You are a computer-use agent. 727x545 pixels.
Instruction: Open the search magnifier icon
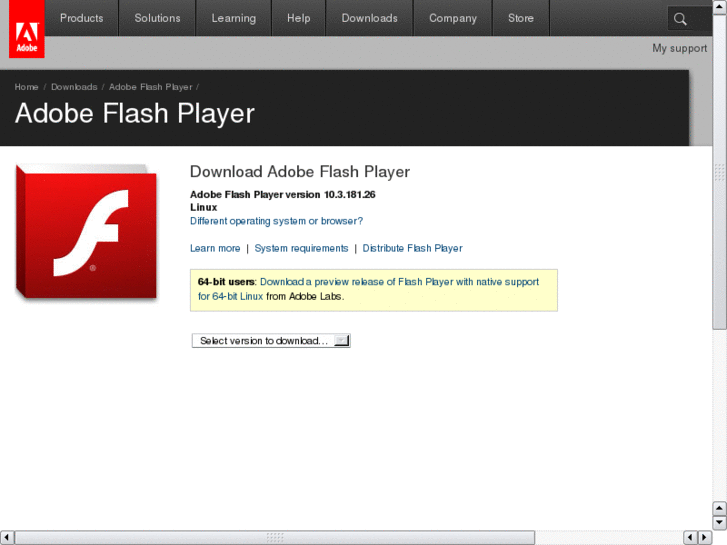pos(680,19)
